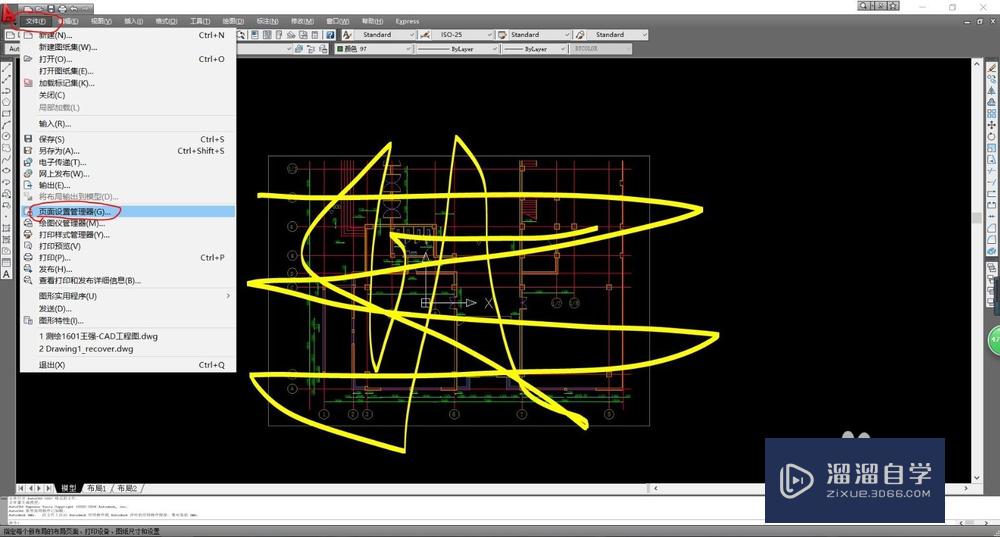The height and width of the screenshot is (537, 1000).
Task: Select the Copy objects tool
Action: [x=992, y=78]
